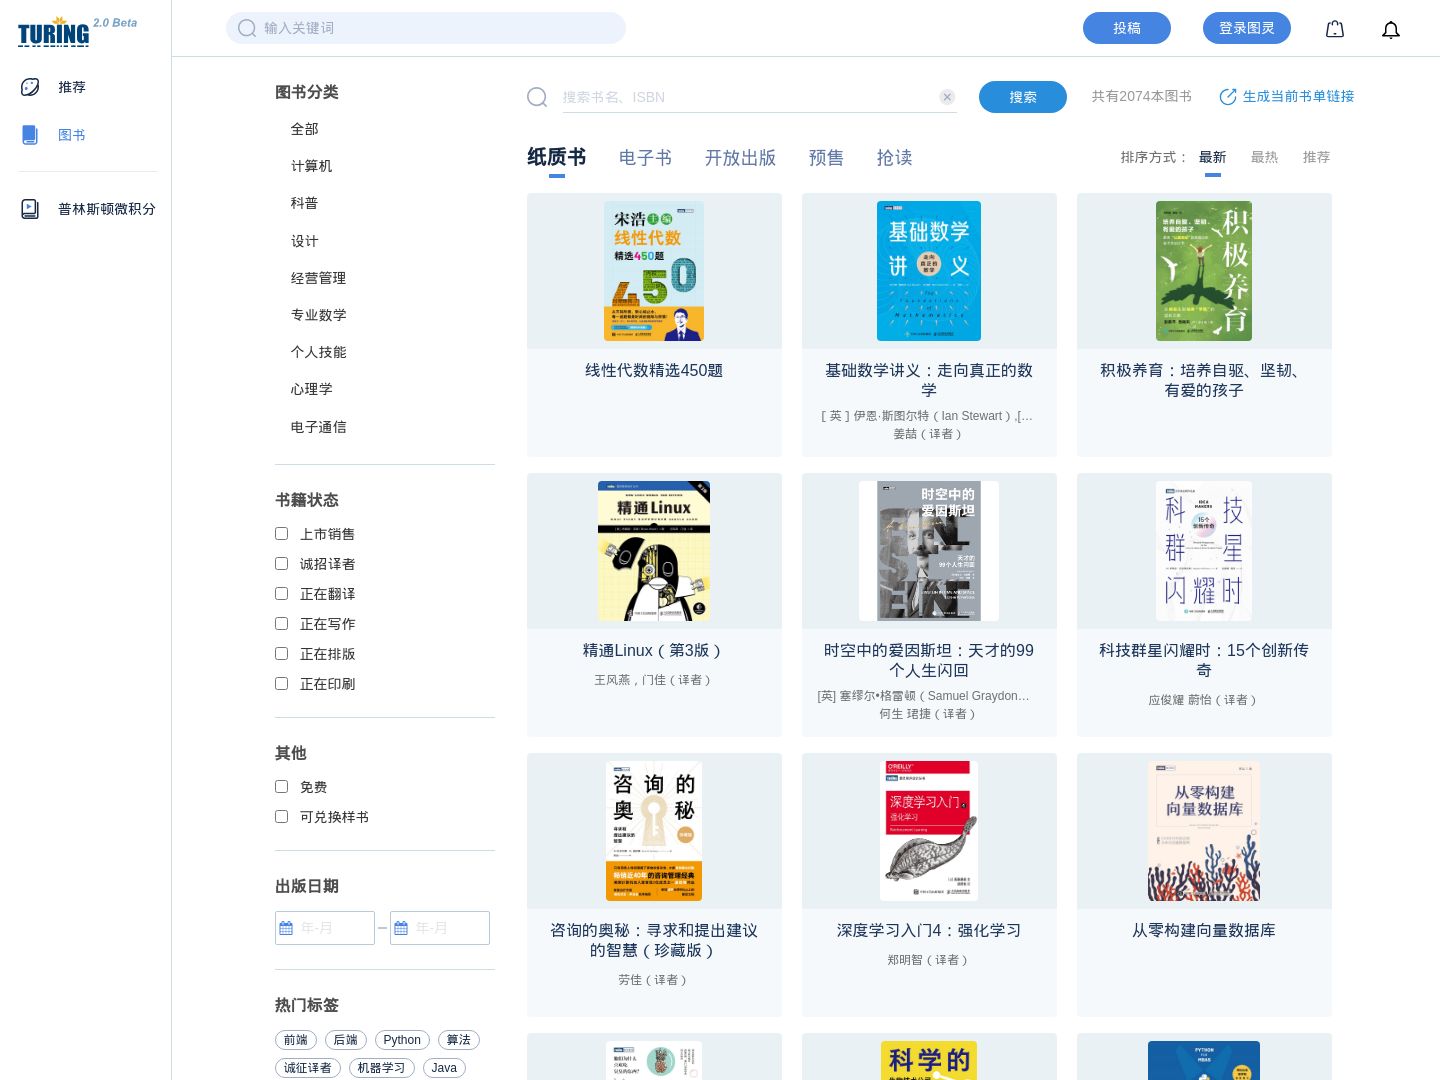The height and width of the screenshot is (1080, 1440).
Task: Enable the 可兑换样书 checkbox
Action: [x=282, y=817]
